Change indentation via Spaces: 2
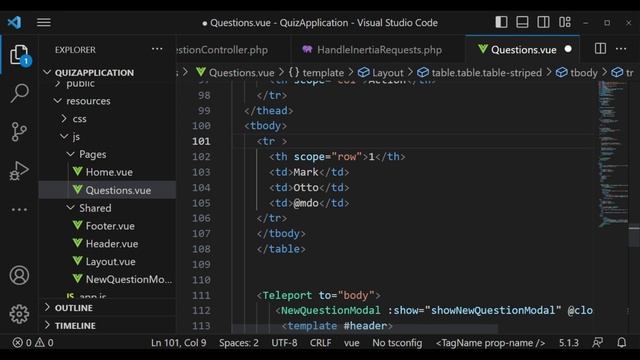This screenshot has width=640, height=360. click(x=239, y=343)
